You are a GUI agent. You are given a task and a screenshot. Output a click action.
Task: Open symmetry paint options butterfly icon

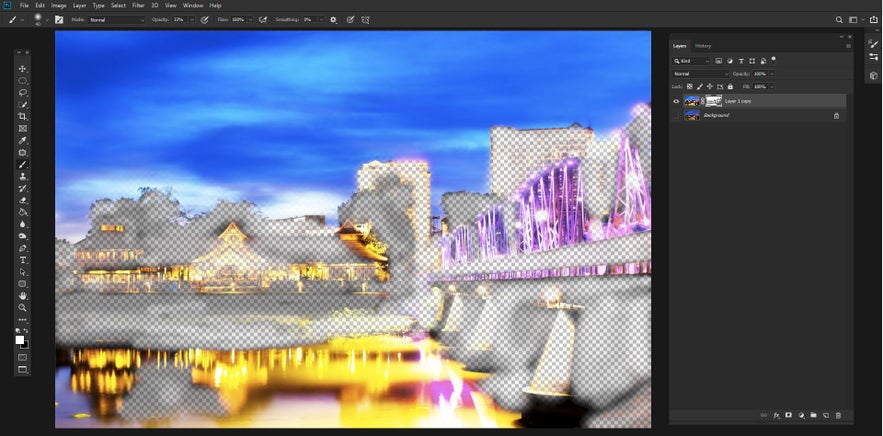click(365, 20)
